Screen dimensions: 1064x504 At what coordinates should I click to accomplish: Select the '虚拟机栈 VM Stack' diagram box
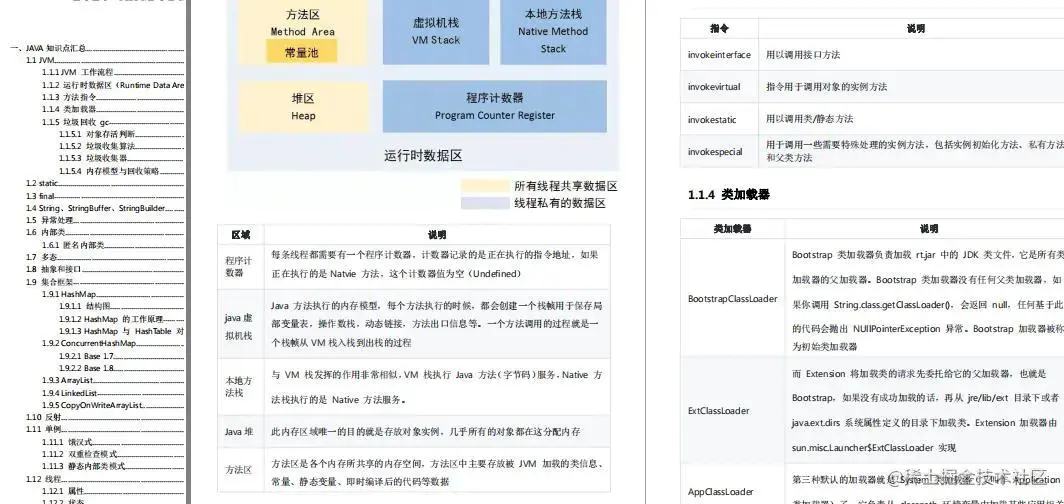click(x=436, y=32)
